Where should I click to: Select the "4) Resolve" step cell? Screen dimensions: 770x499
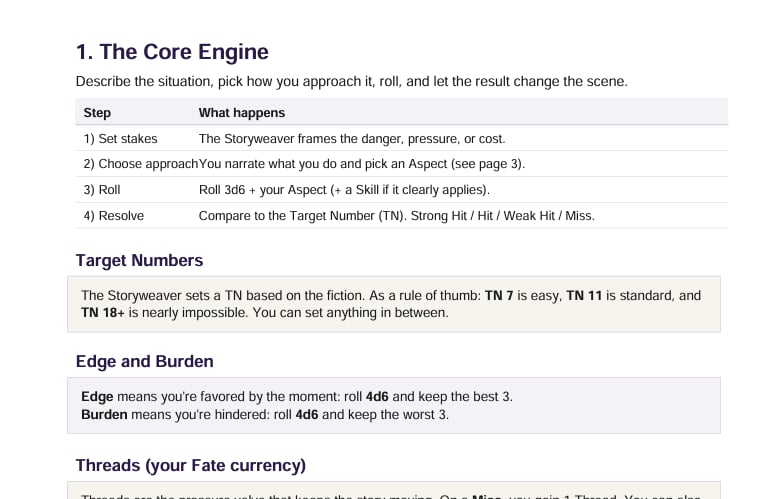point(114,215)
